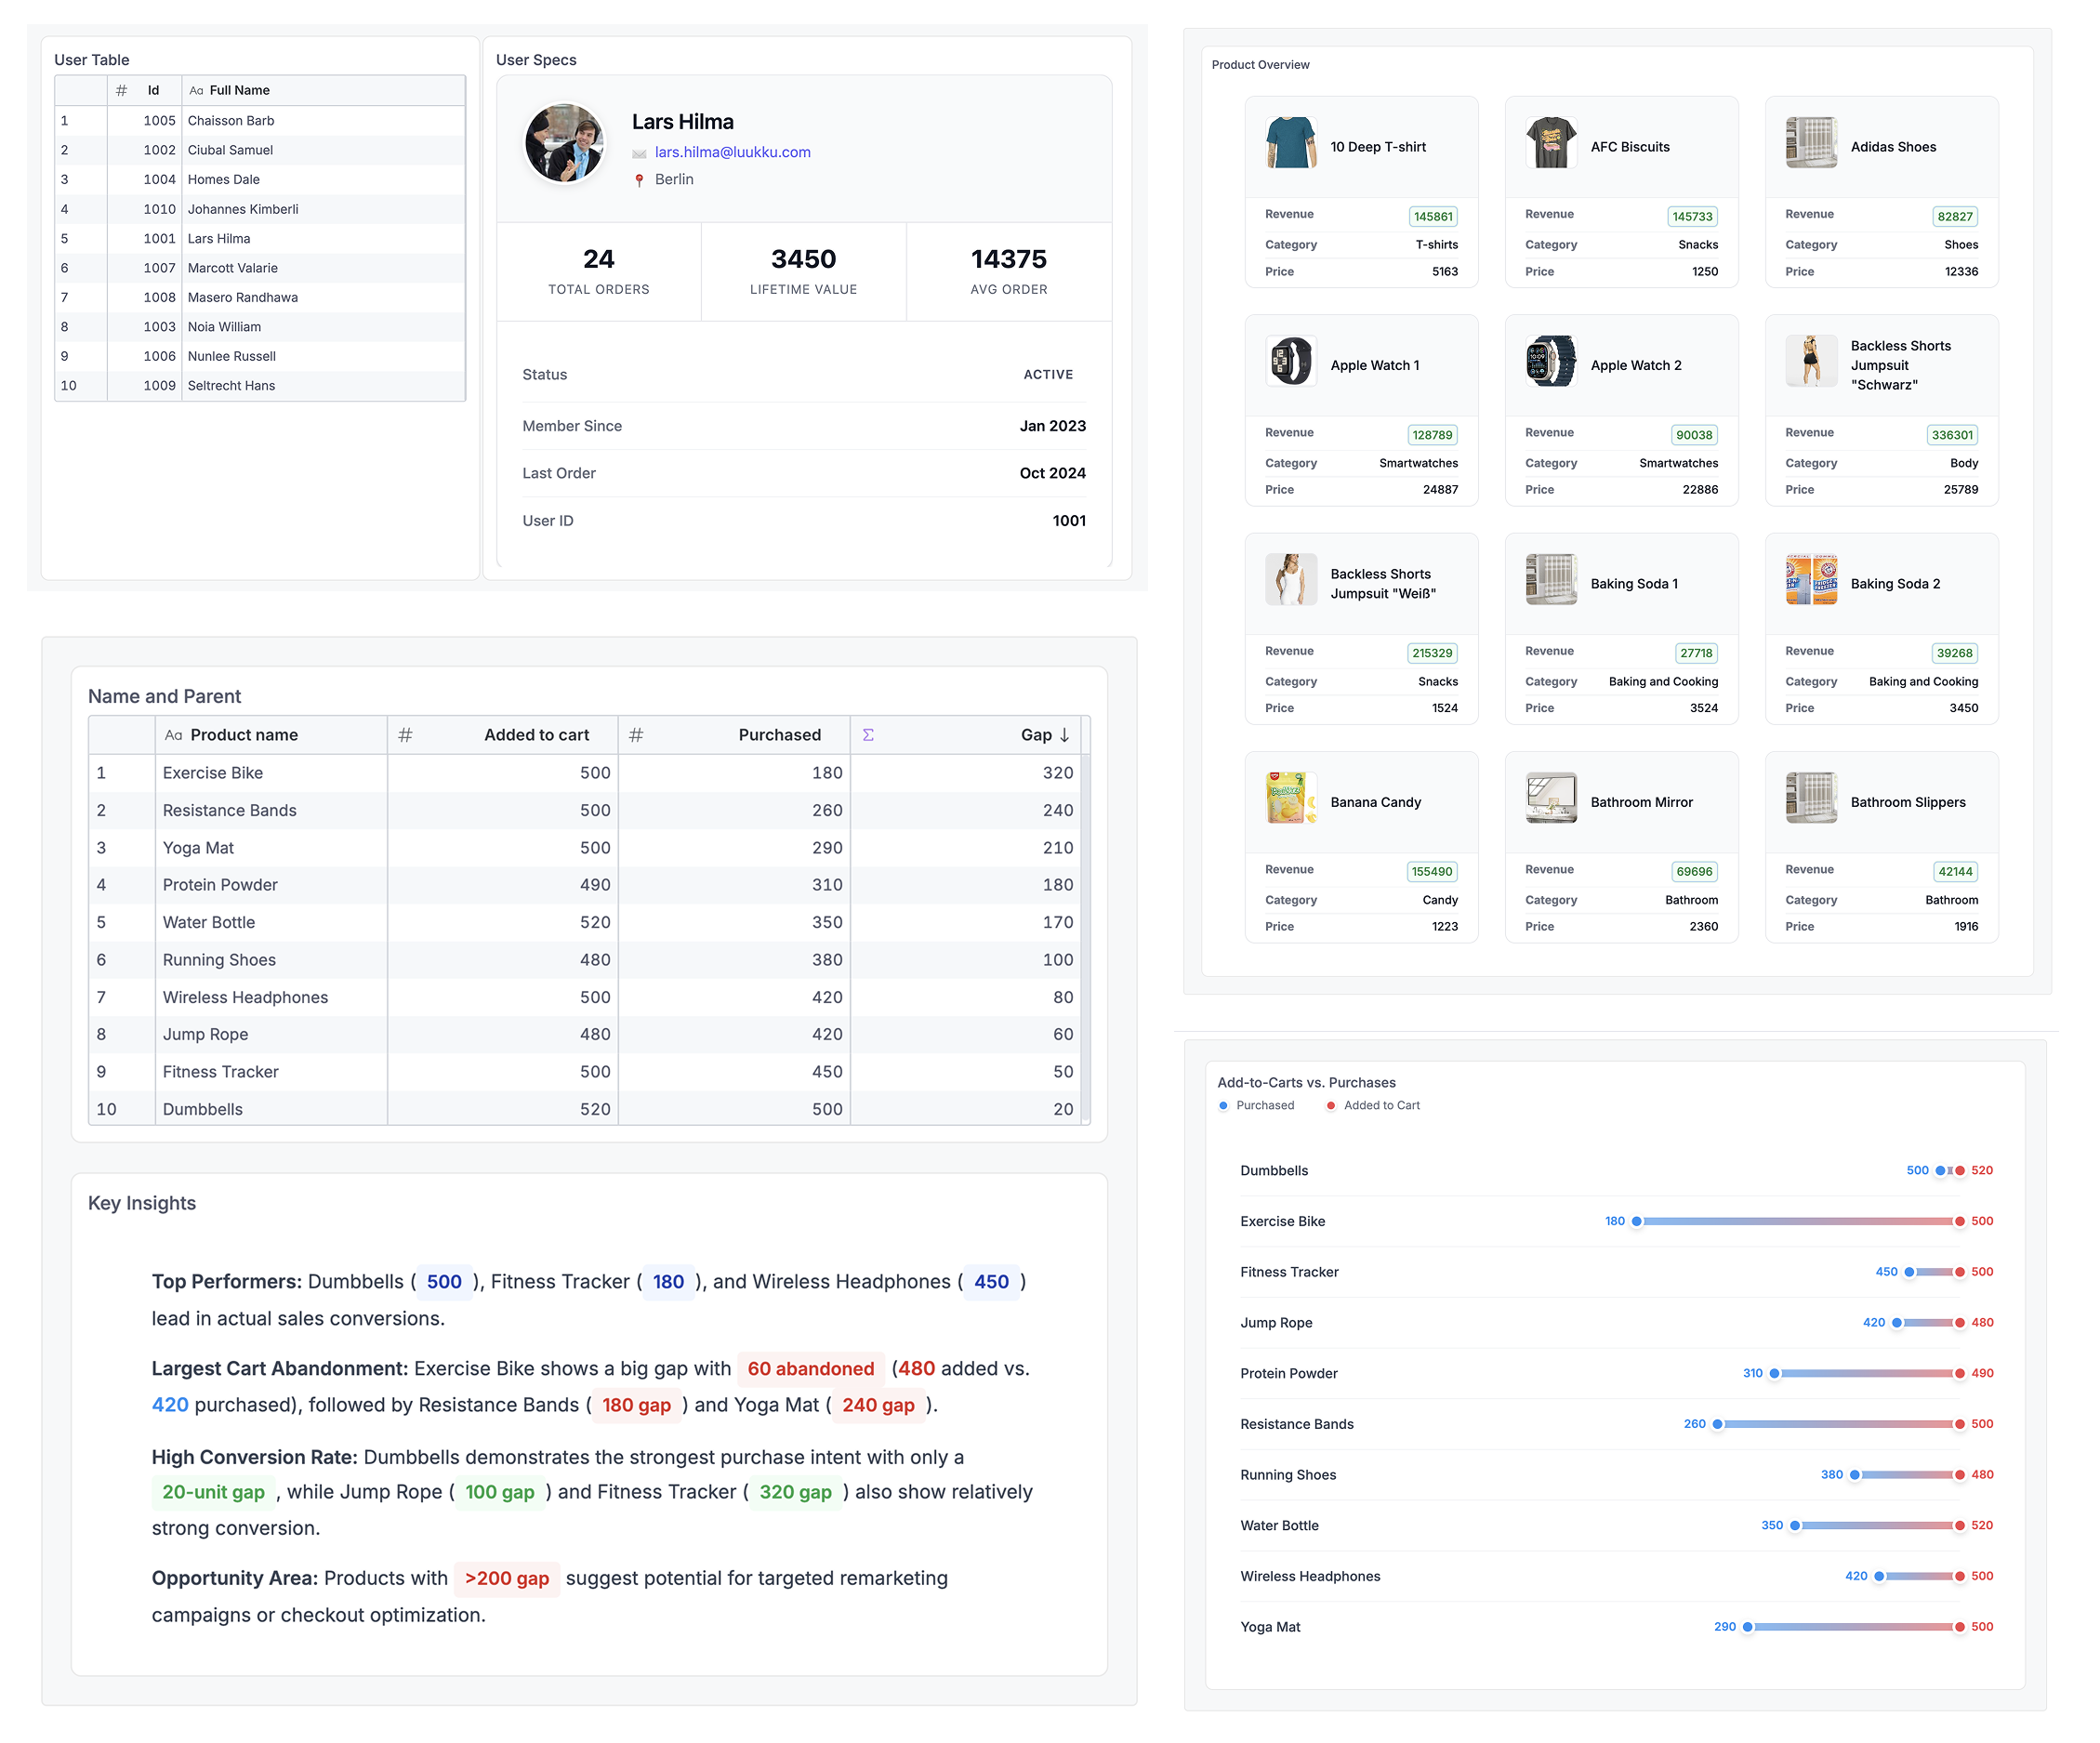Toggle the Purchased legend in the chart
The height and width of the screenshot is (1743, 2100).
(1257, 1105)
